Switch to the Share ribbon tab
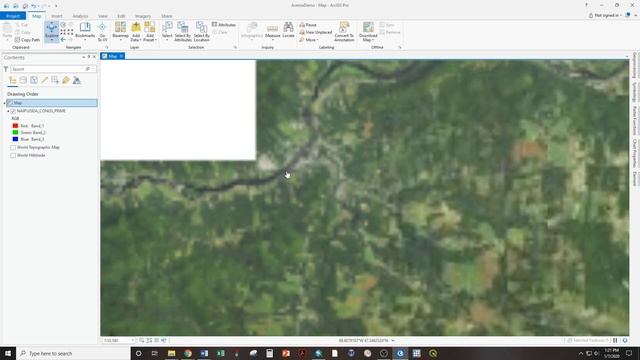 pos(167,16)
